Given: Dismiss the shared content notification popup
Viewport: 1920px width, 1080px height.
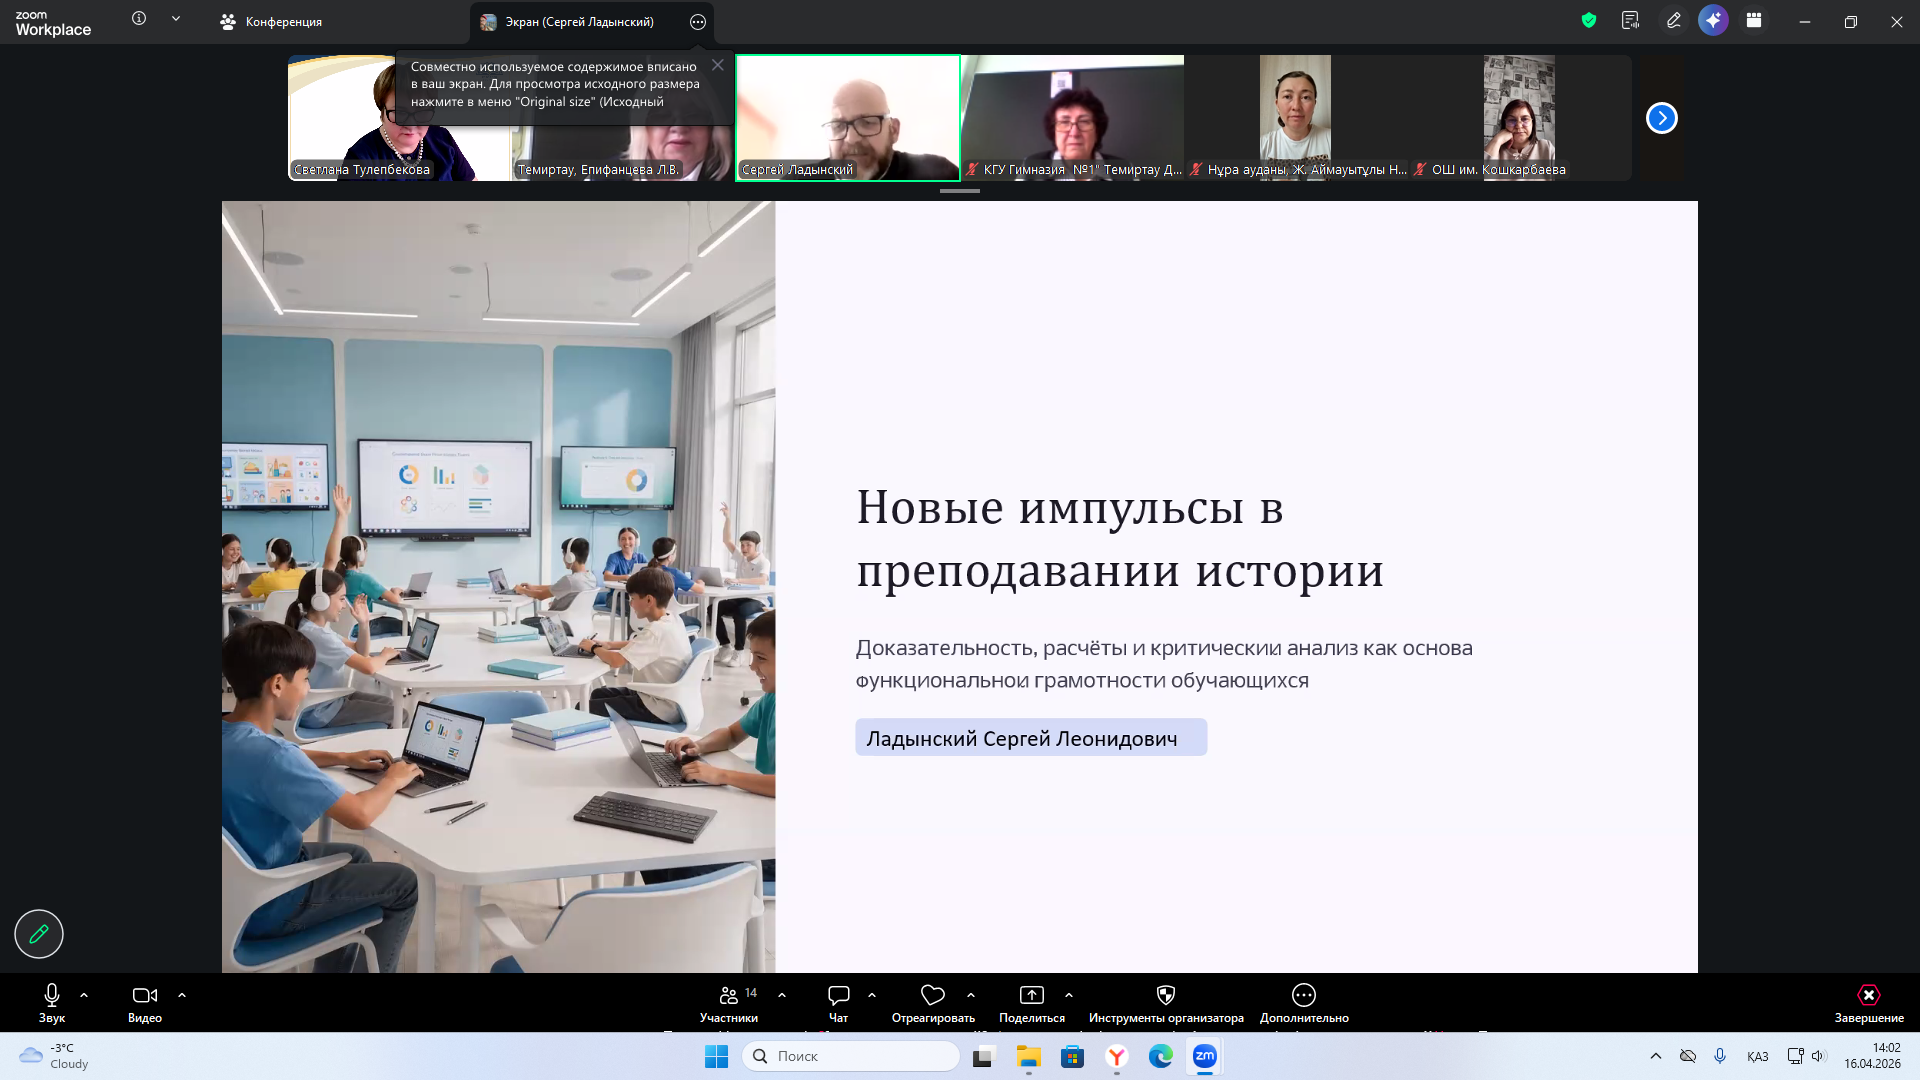Looking at the screenshot, I should tap(717, 64).
